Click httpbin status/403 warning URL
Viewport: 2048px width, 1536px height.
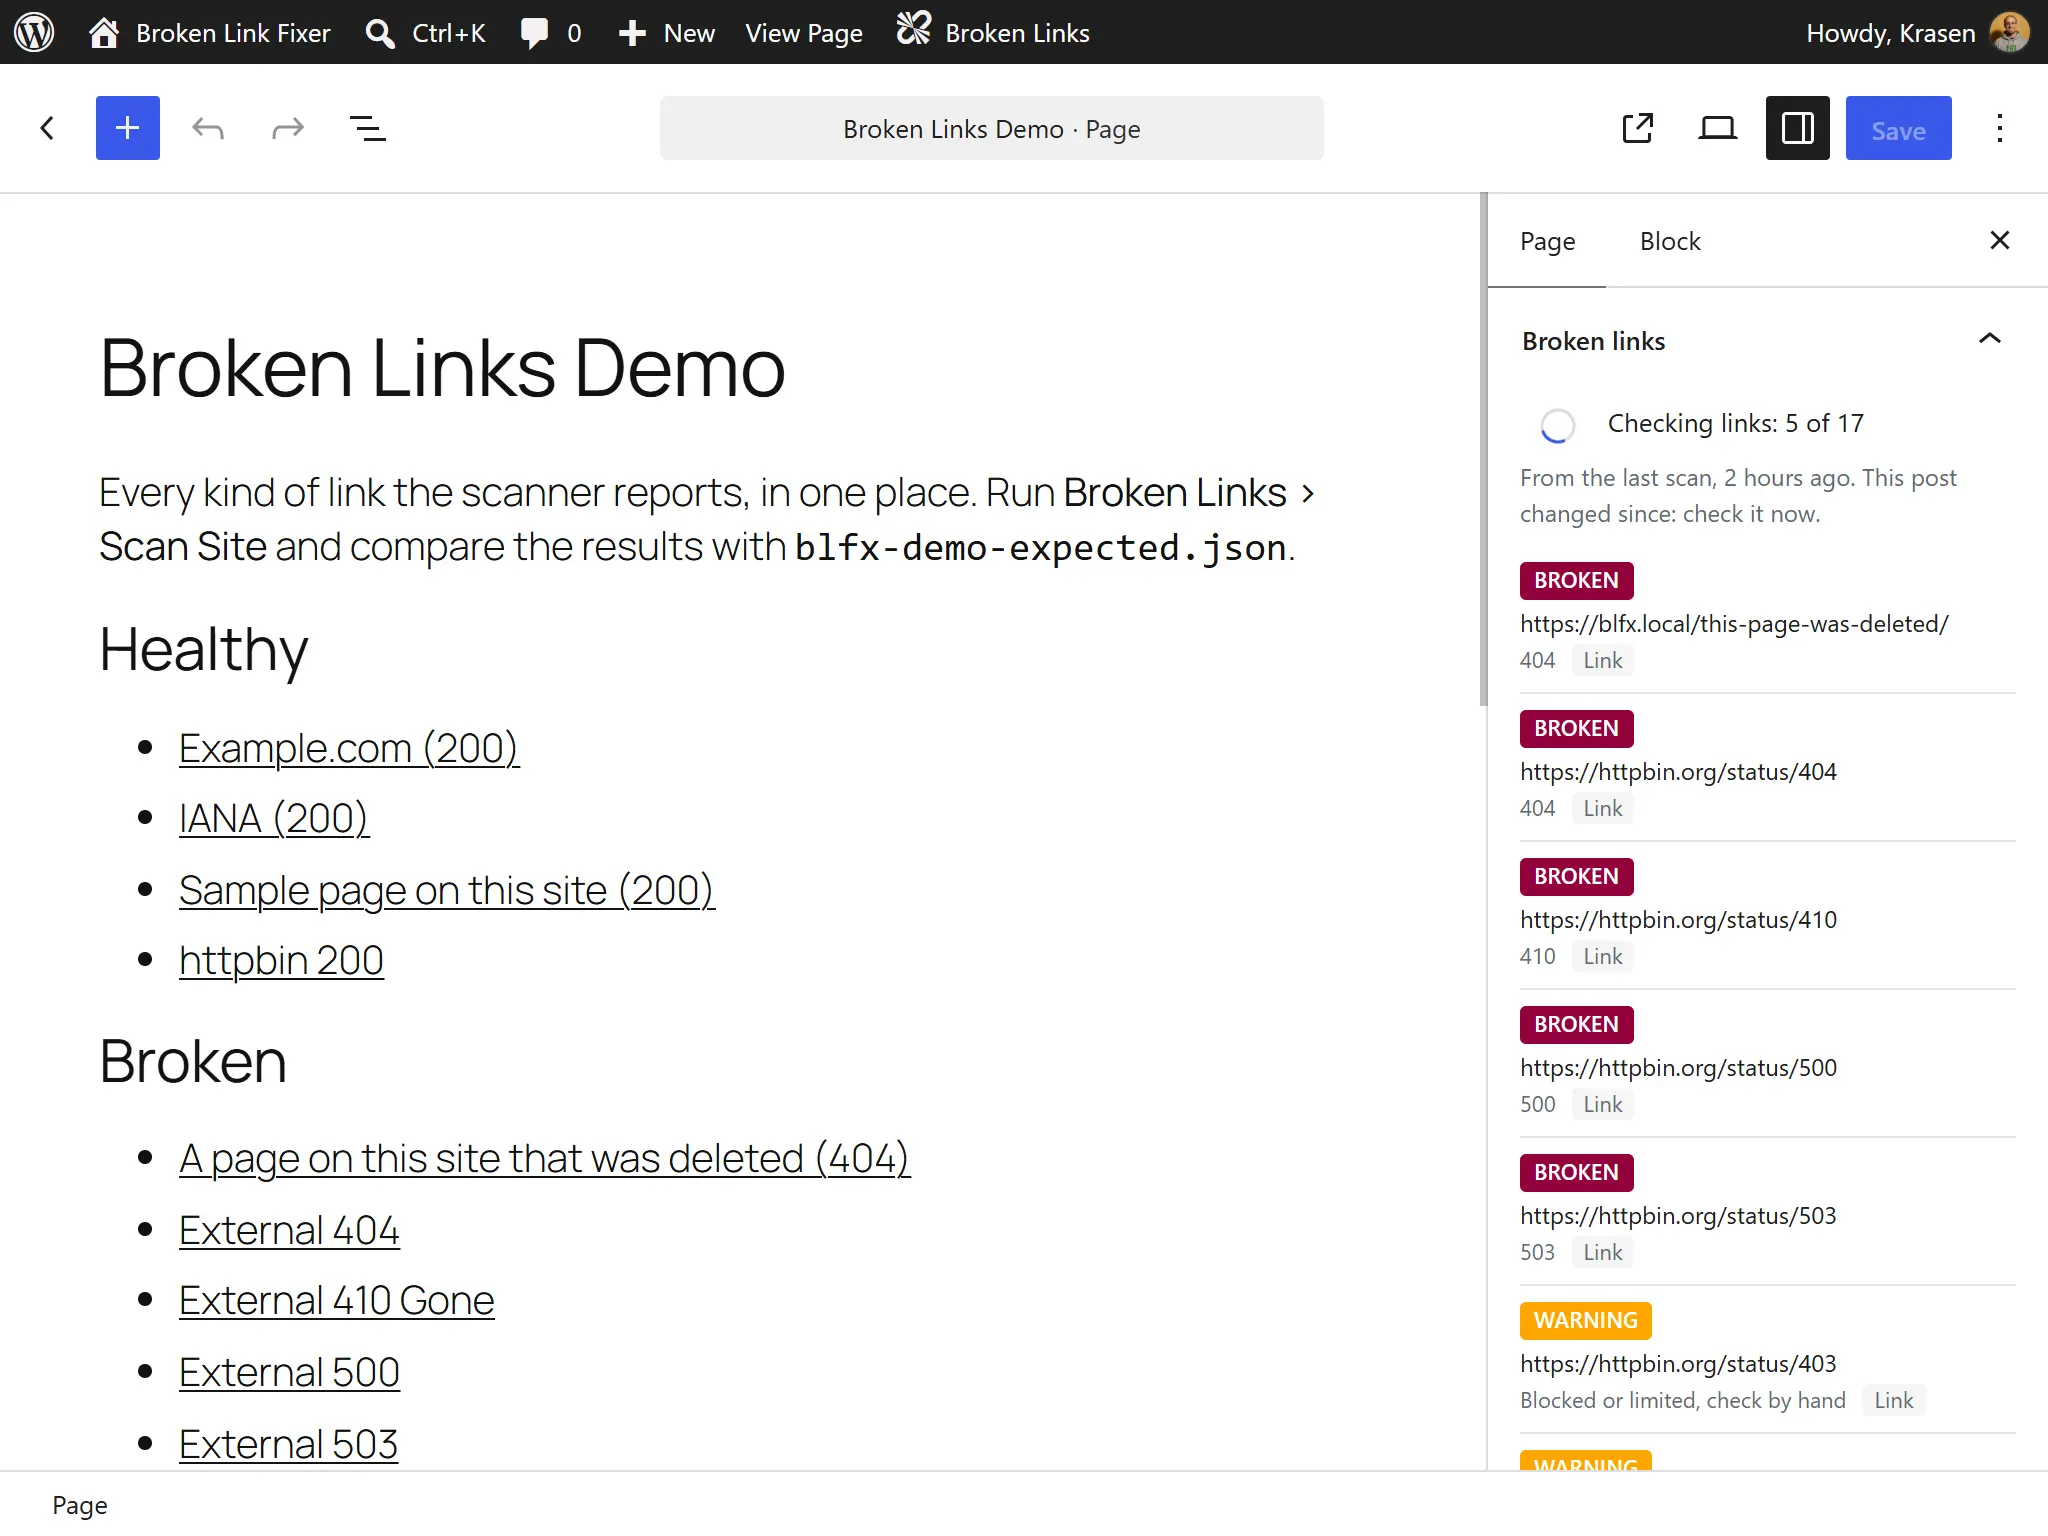(1678, 1364)
